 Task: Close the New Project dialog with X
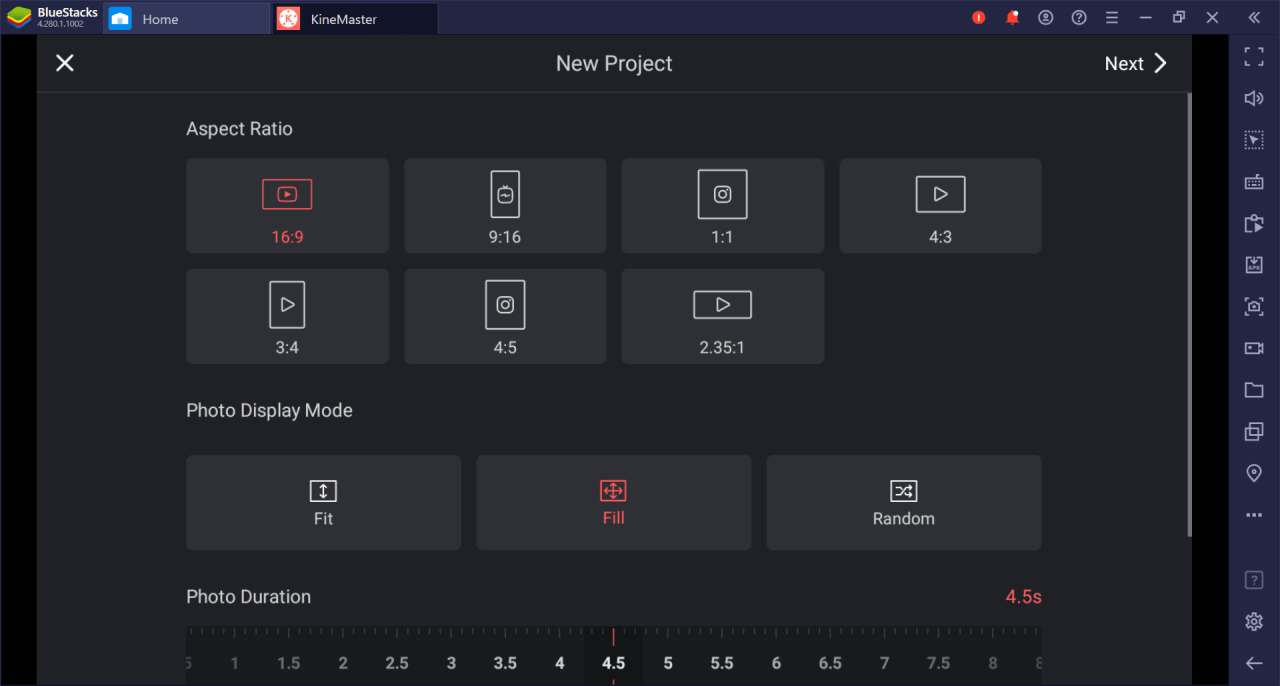(x=65, y=63)
